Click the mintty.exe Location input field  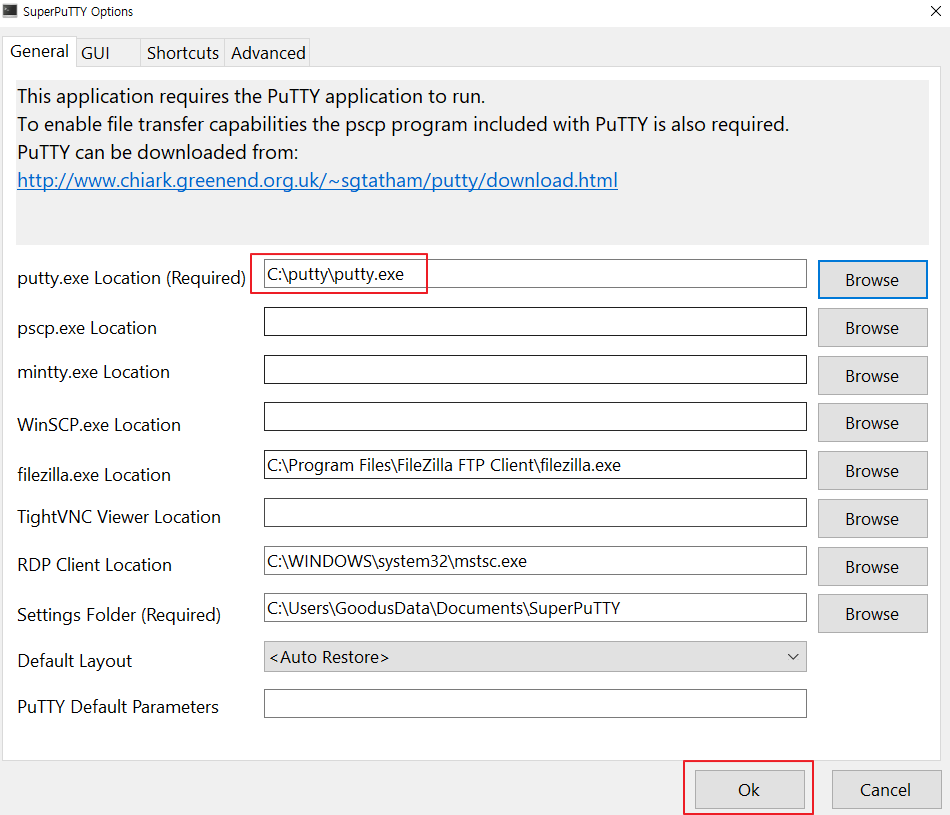(535, 369)
